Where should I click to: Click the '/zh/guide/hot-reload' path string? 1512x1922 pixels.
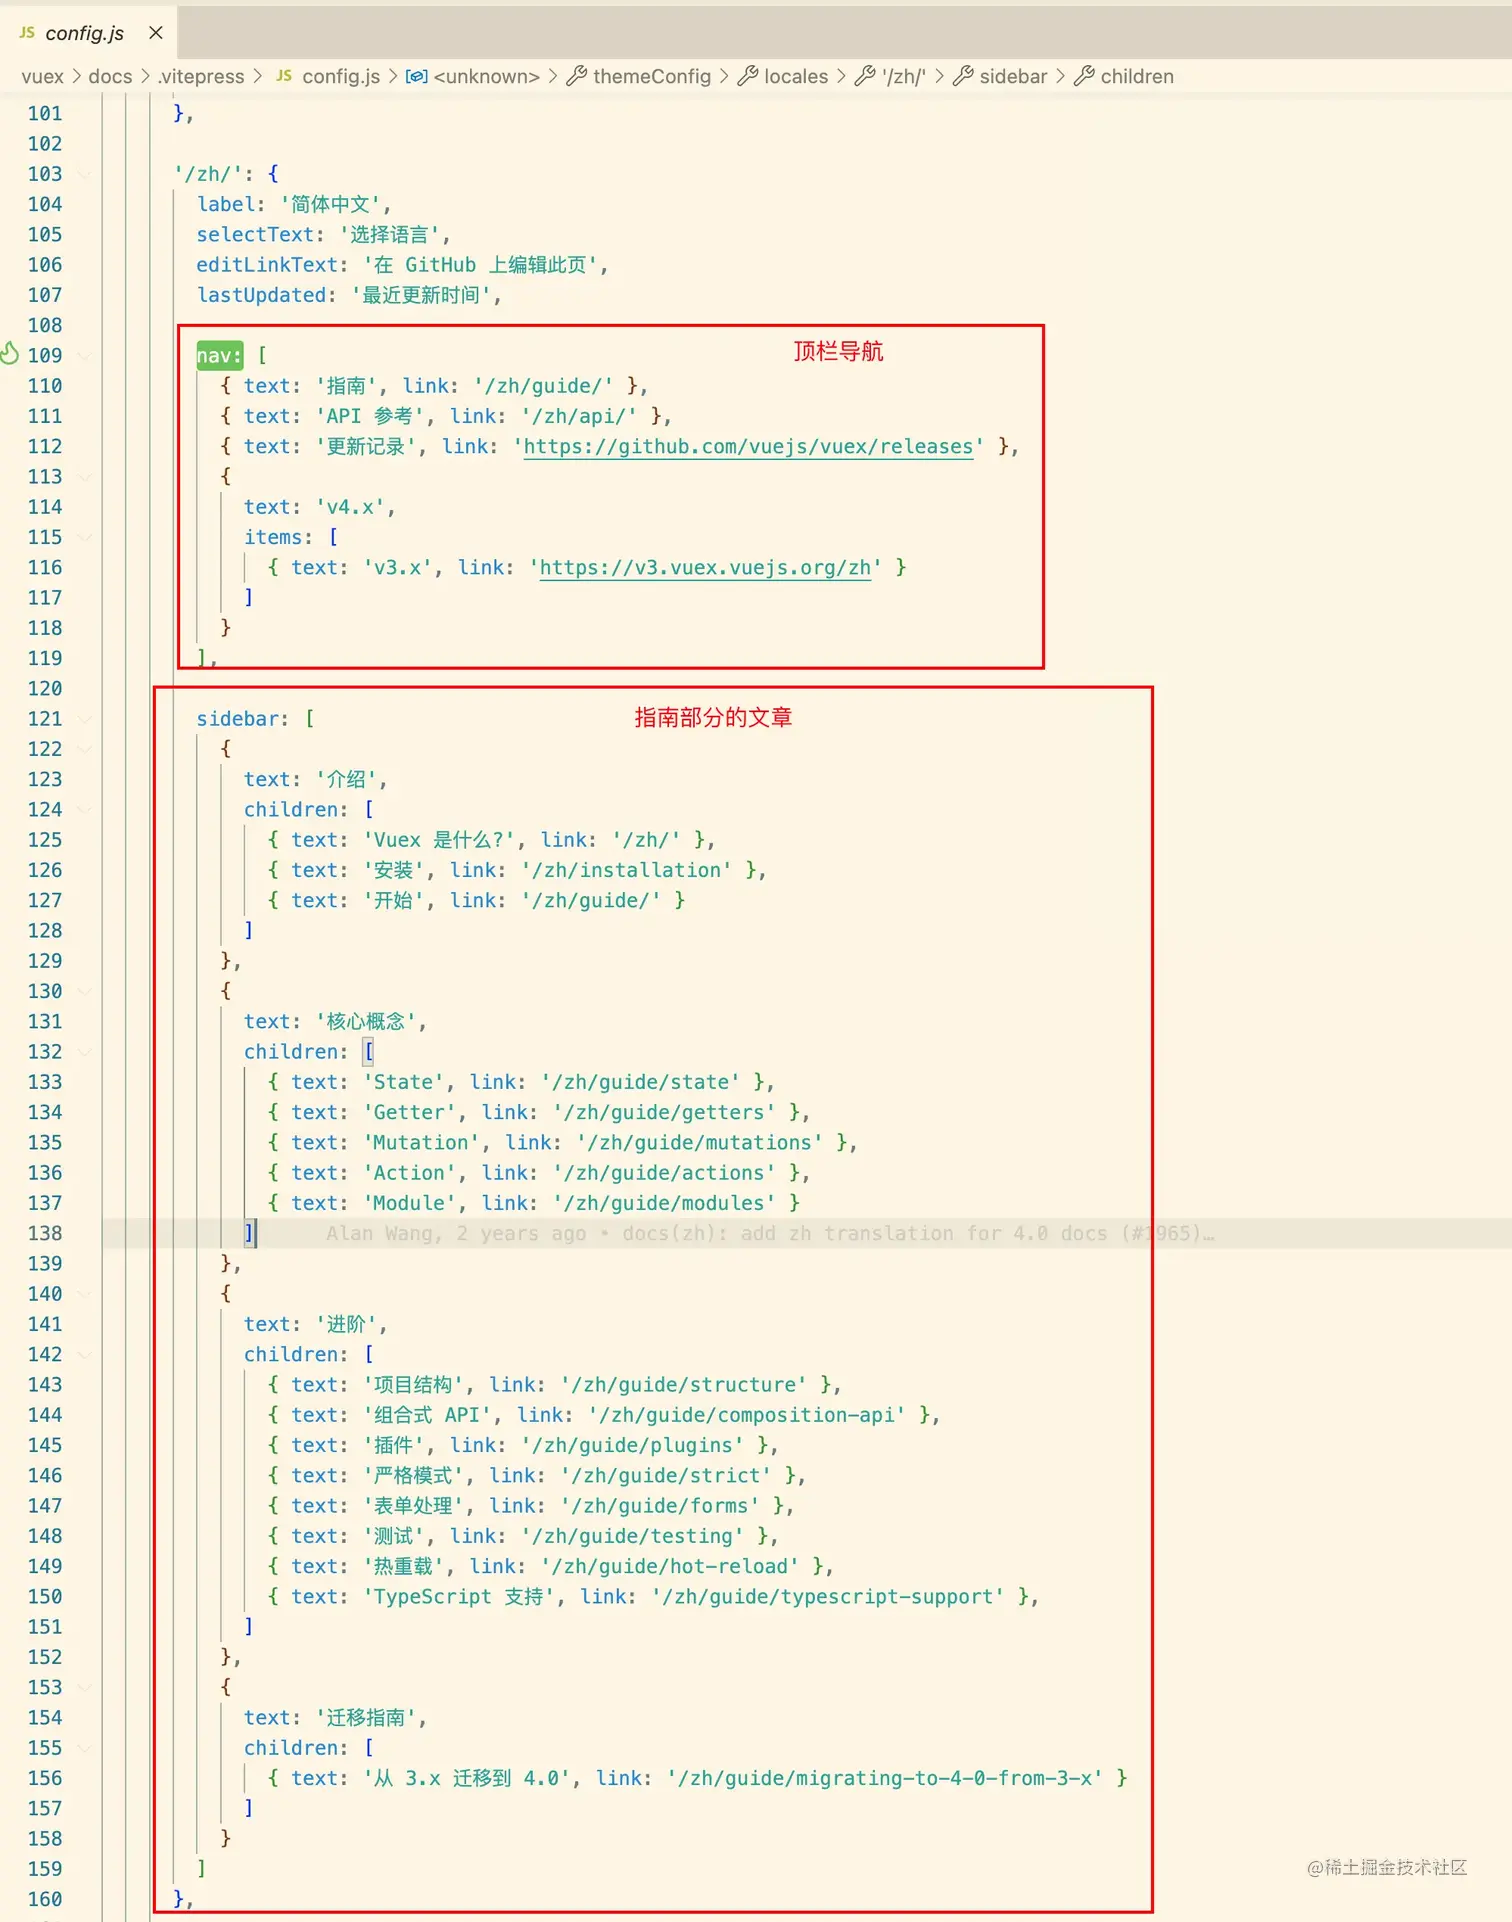tap(670, 1566)
